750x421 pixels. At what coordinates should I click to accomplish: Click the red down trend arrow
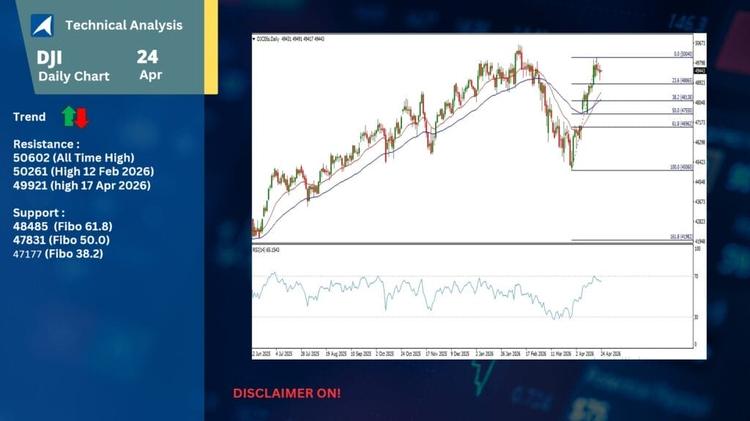tap(82, 117)
